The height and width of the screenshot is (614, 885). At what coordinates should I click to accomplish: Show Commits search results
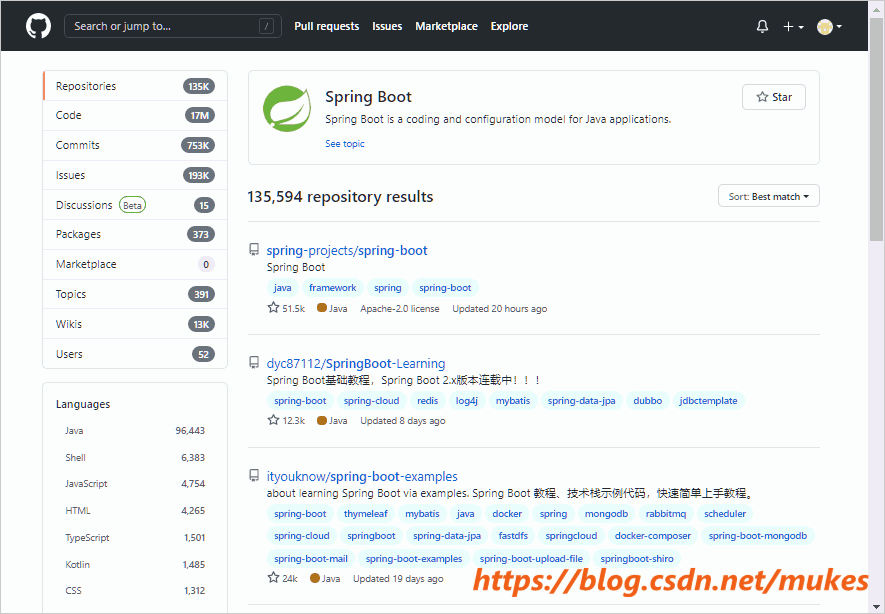click(135, 145)
